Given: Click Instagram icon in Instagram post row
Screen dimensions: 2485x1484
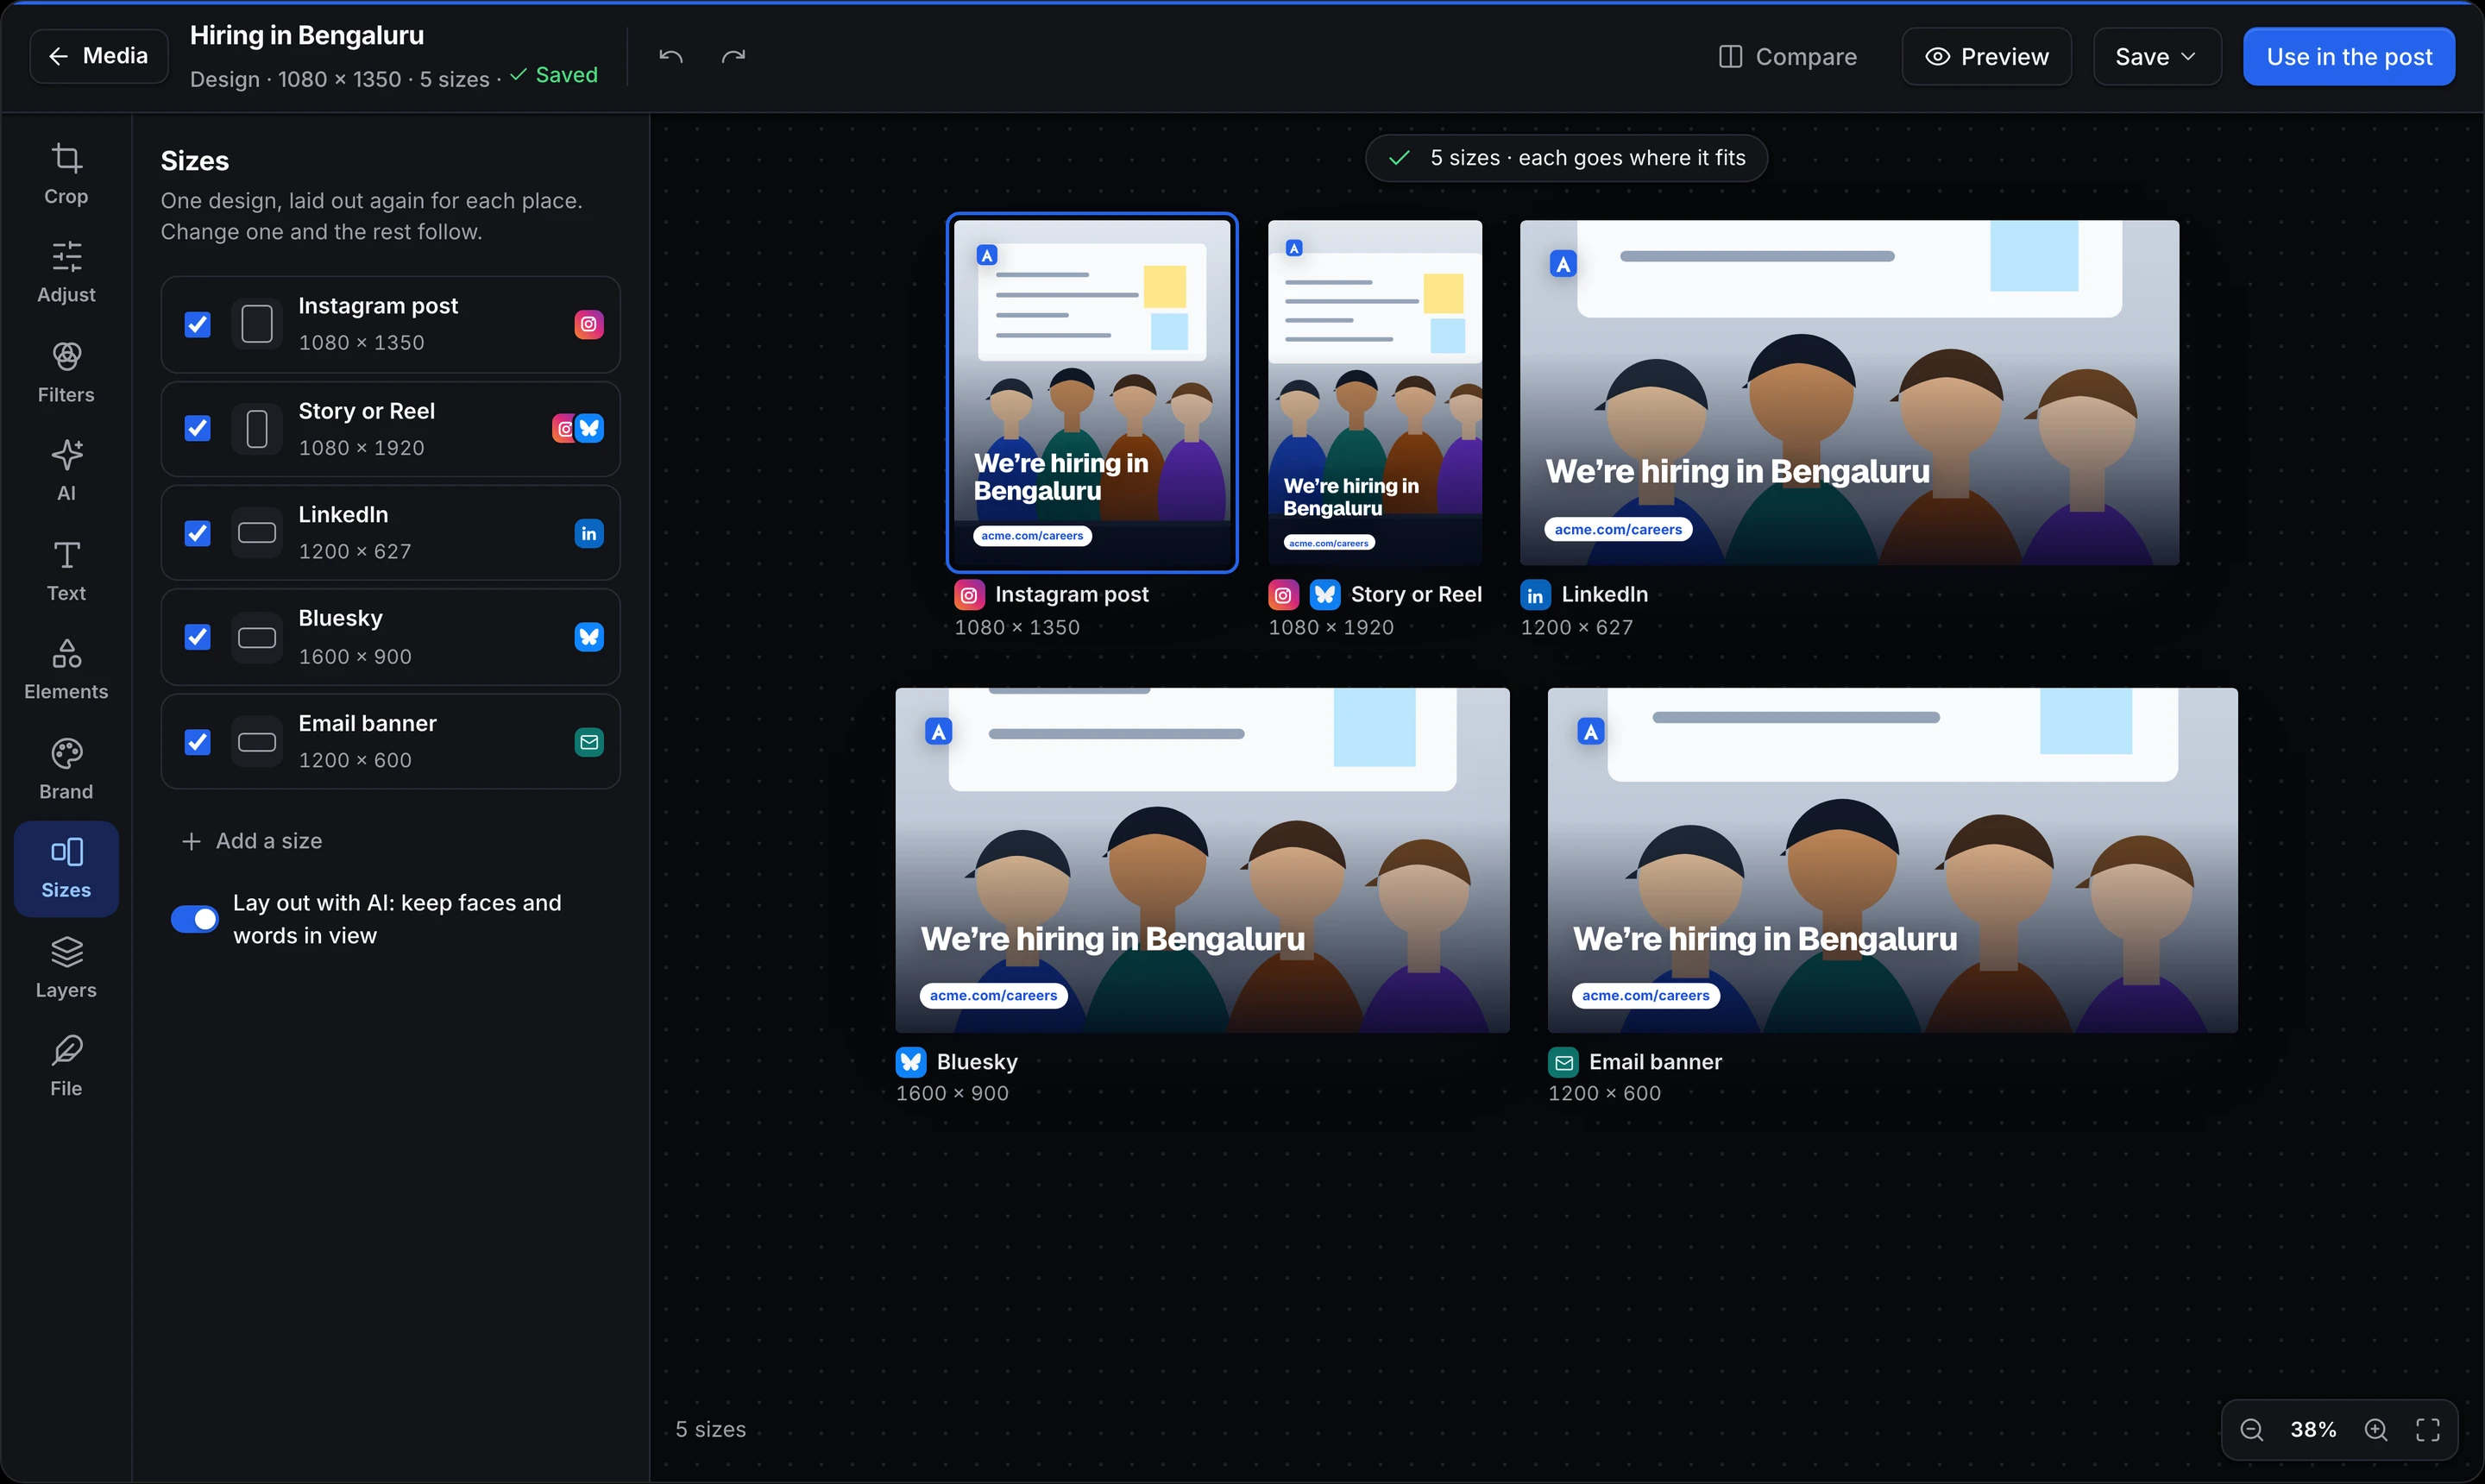Looking at the screenshot, I should pyautogui.click(x=589, y=324).
